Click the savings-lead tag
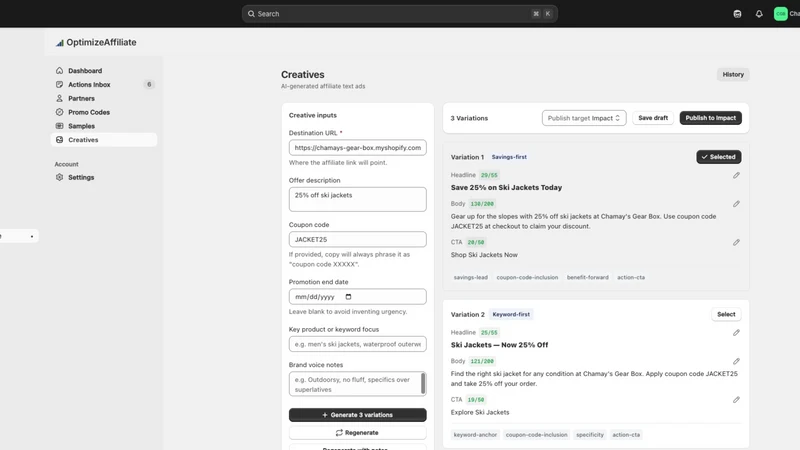 (470, 278)
